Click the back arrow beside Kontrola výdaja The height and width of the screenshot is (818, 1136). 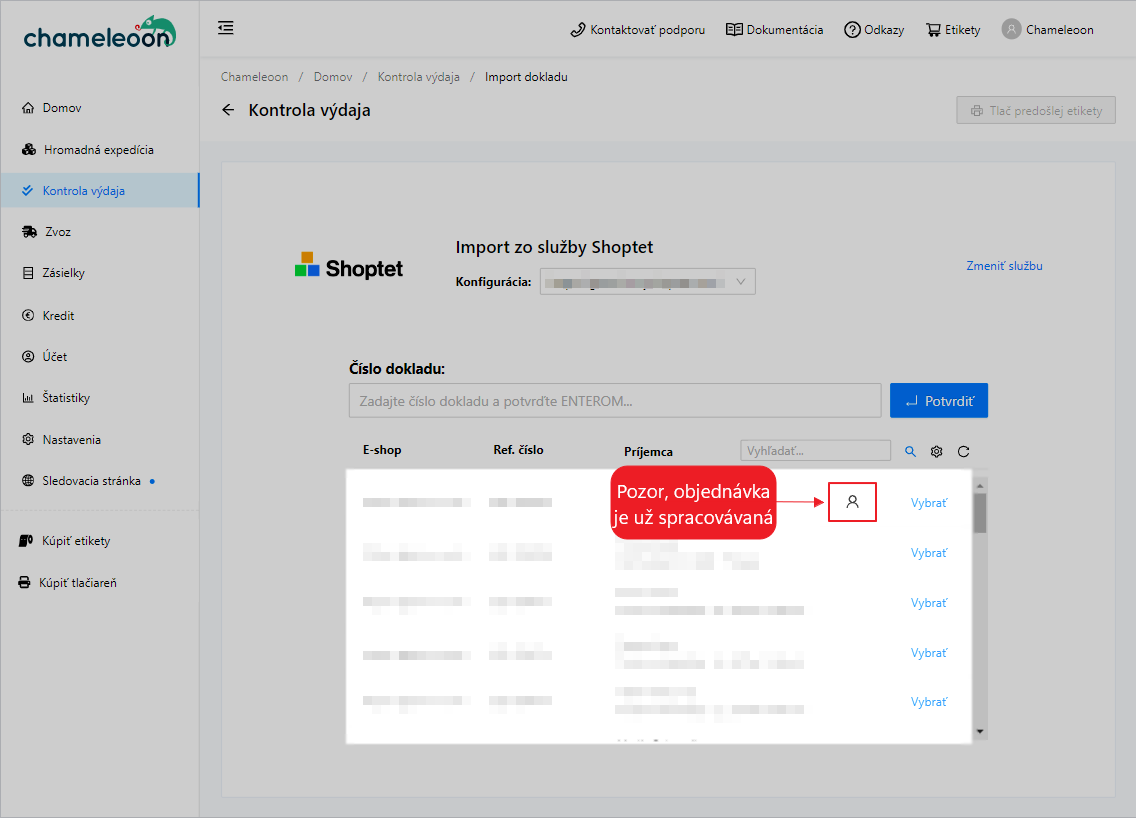pyautogui.click(x=228, y=110)
